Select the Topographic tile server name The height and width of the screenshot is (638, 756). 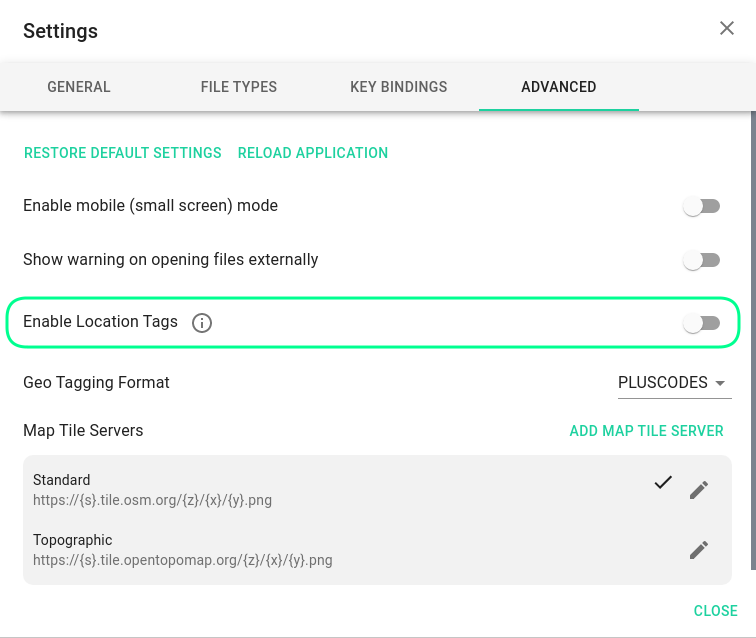pyautogui.click(x=72, y=540)
